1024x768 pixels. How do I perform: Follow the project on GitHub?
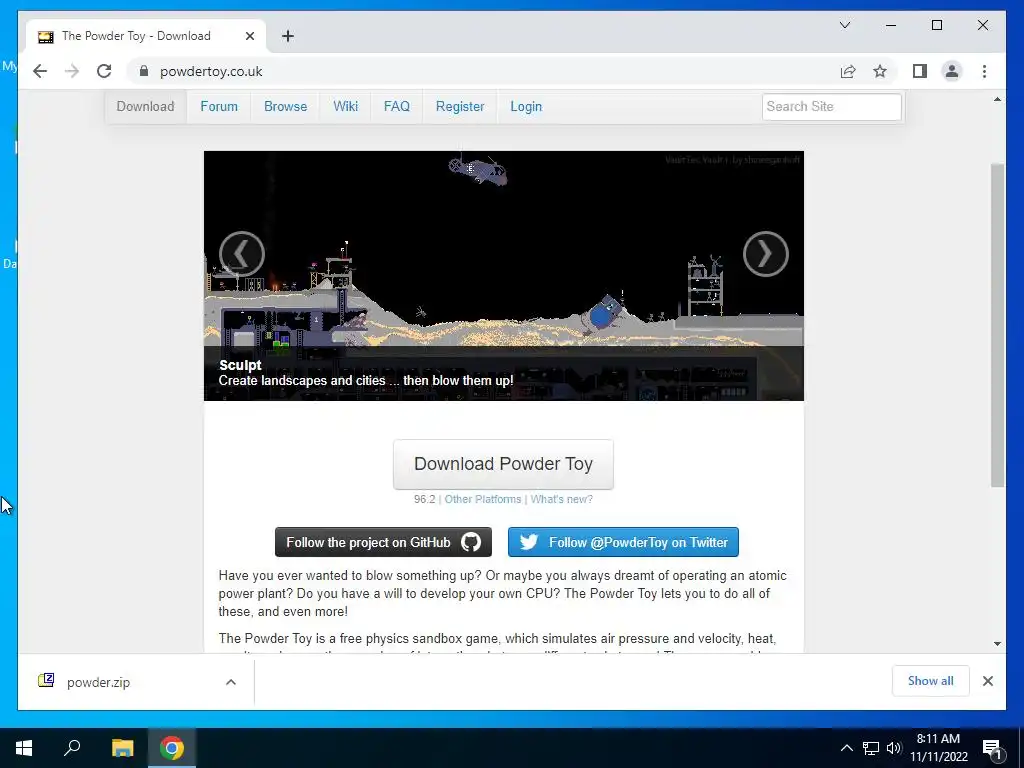[x=383, y=542]
